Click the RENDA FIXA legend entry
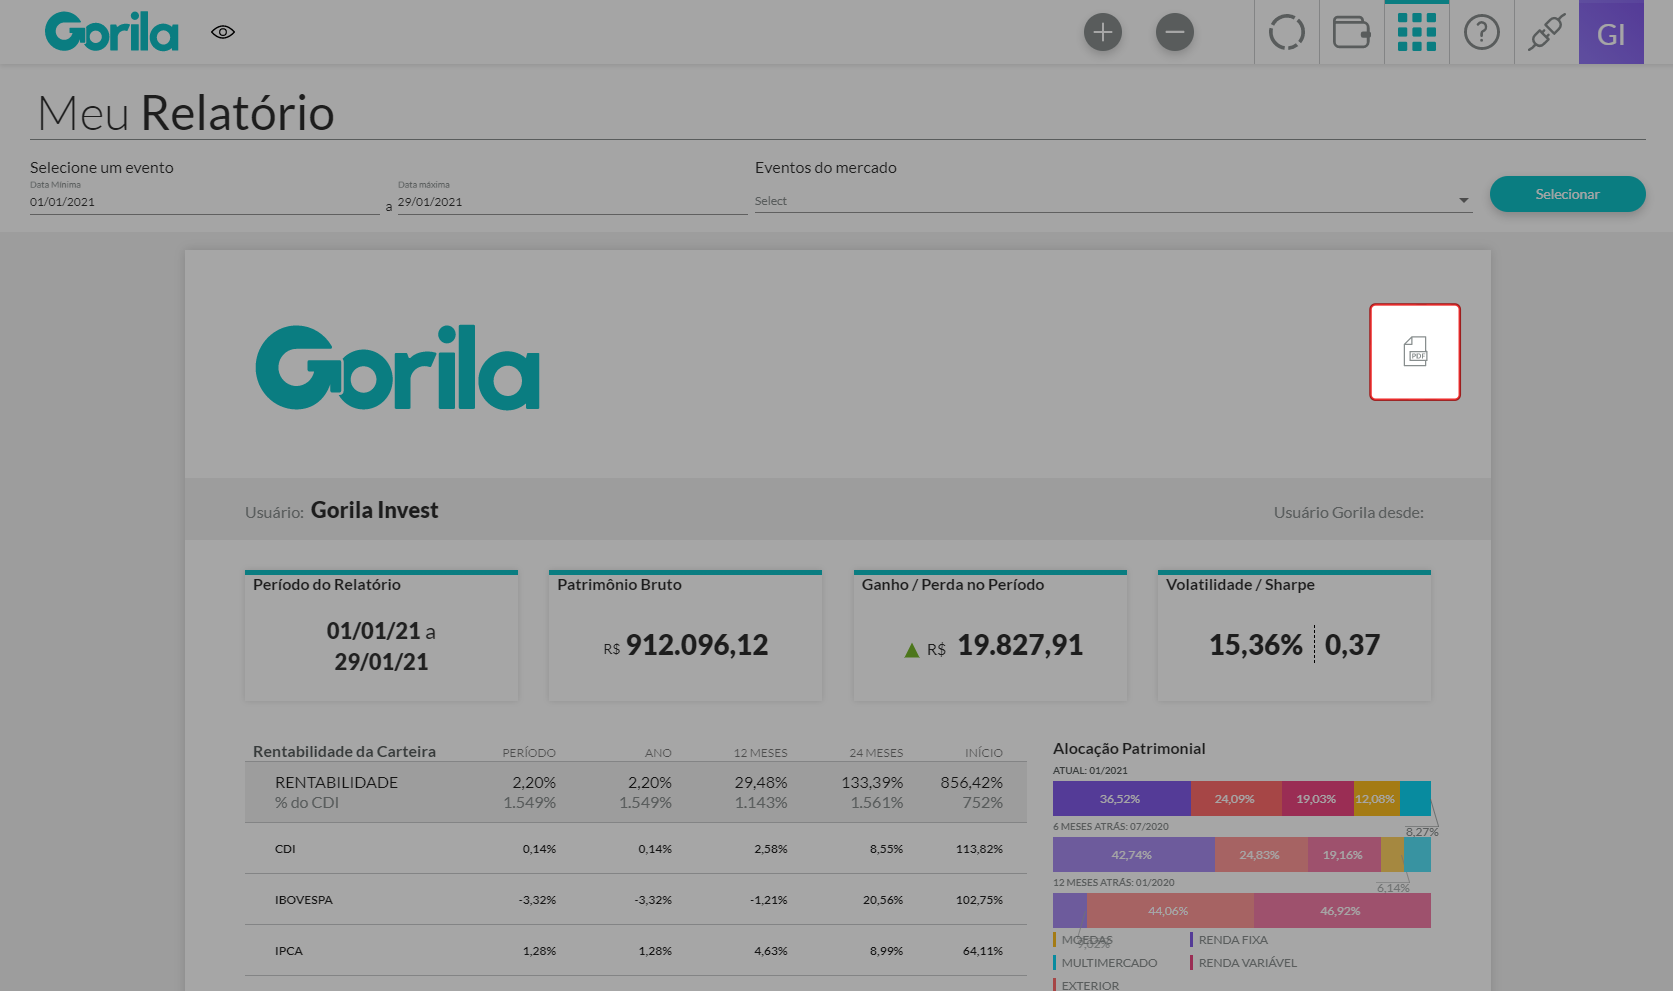The image size is (1673, 991). click(1229, 940)
